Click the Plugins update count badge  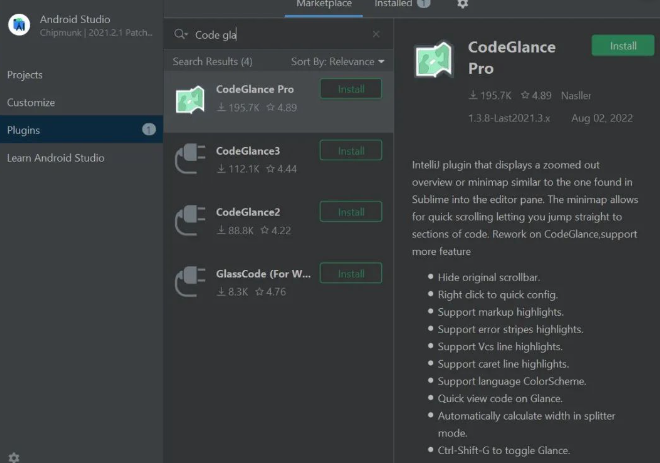click(x=149, y=129)
